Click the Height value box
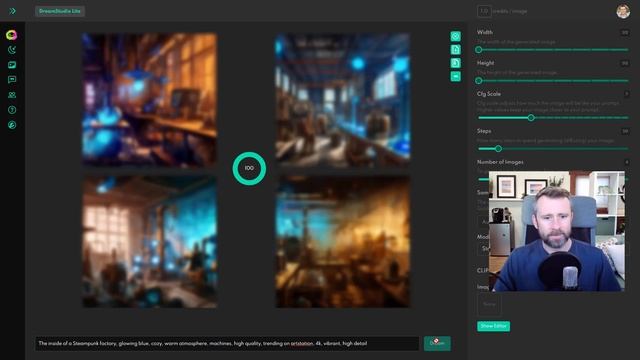 (624, 63)
